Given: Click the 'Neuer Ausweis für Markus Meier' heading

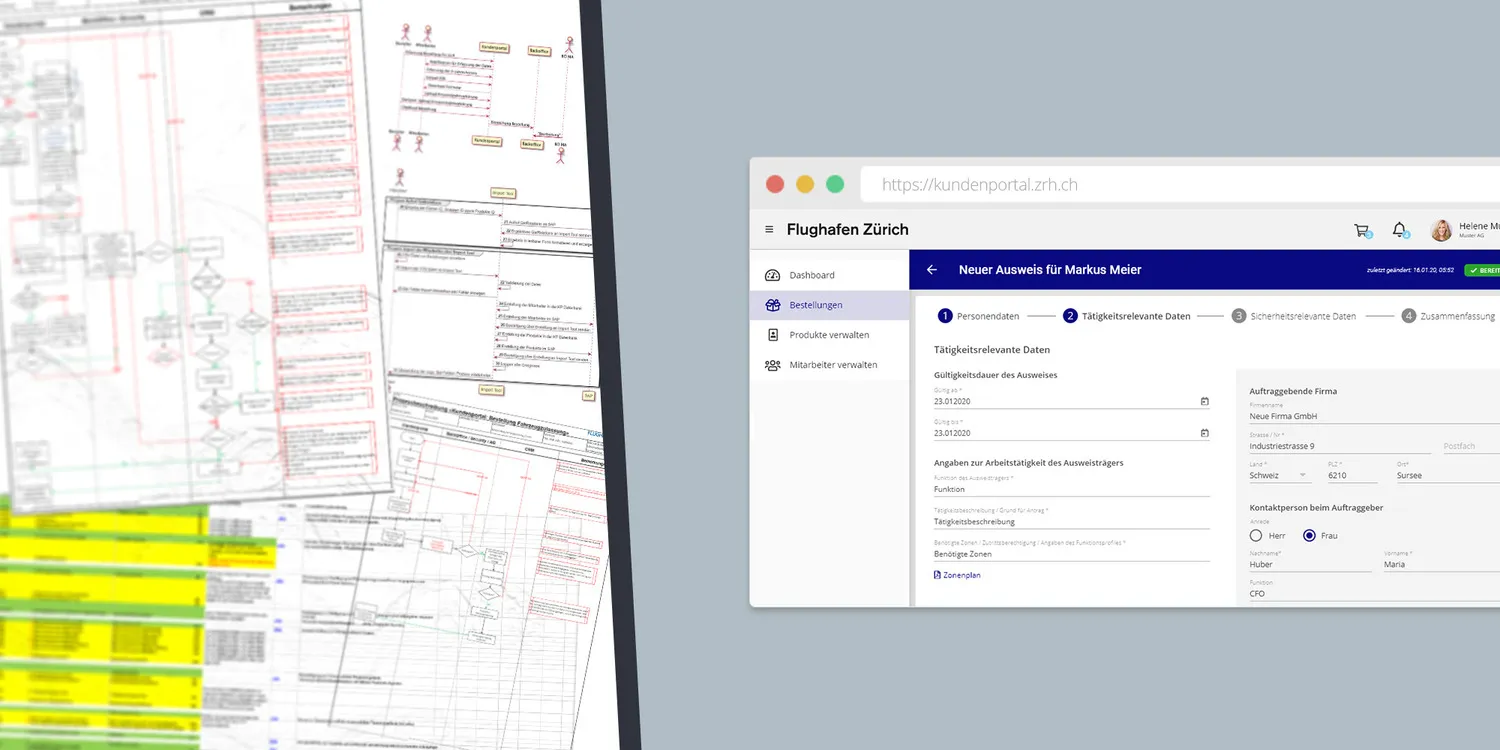Looking at the screenshot, I should [x=1050, y=270].
